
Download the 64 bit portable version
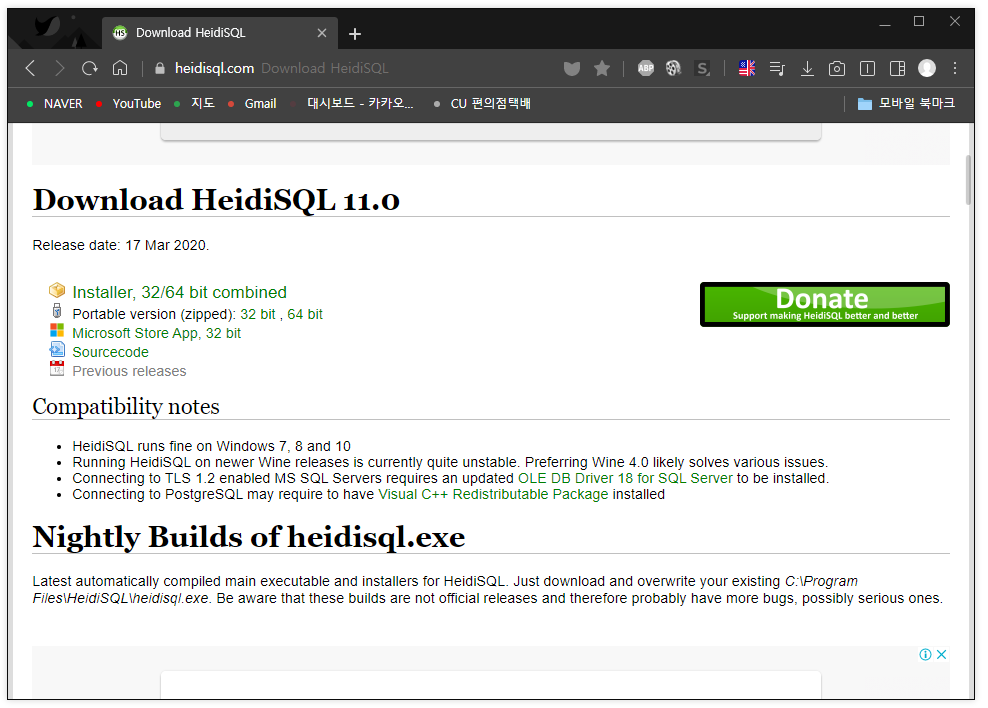[305, 314]
